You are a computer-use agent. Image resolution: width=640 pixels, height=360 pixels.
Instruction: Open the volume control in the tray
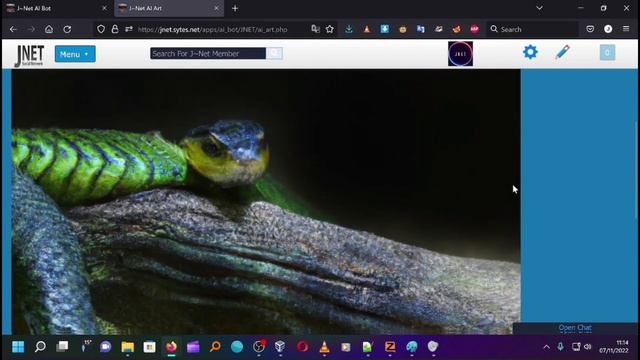(x=588, y=347)
